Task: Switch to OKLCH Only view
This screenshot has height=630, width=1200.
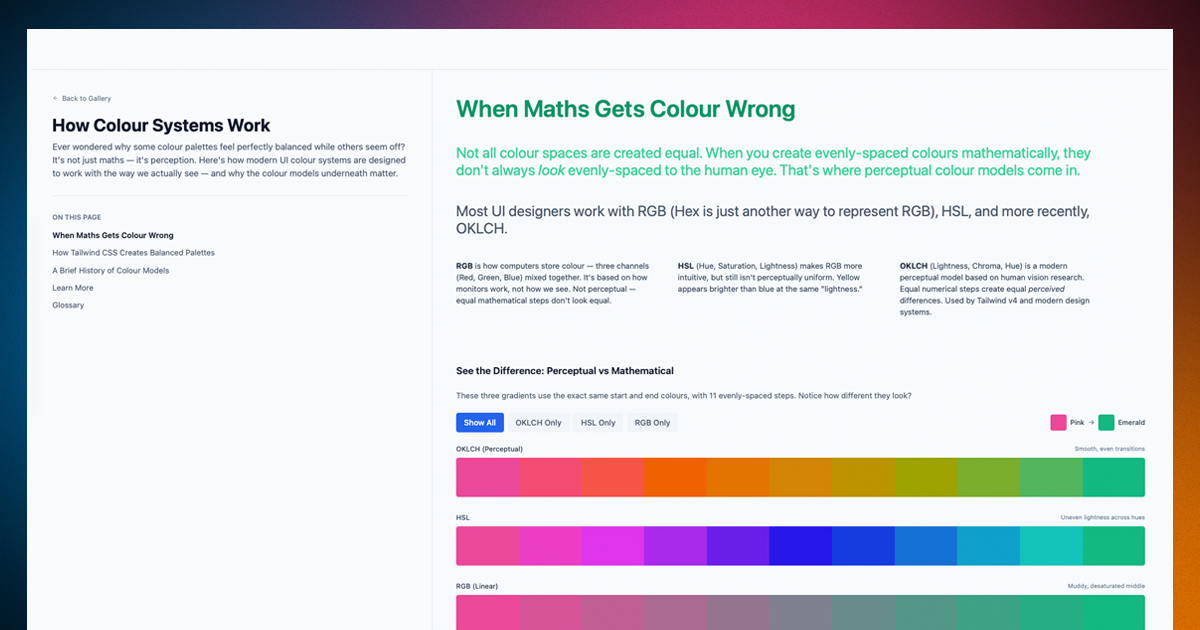Action: coord(539,423)
